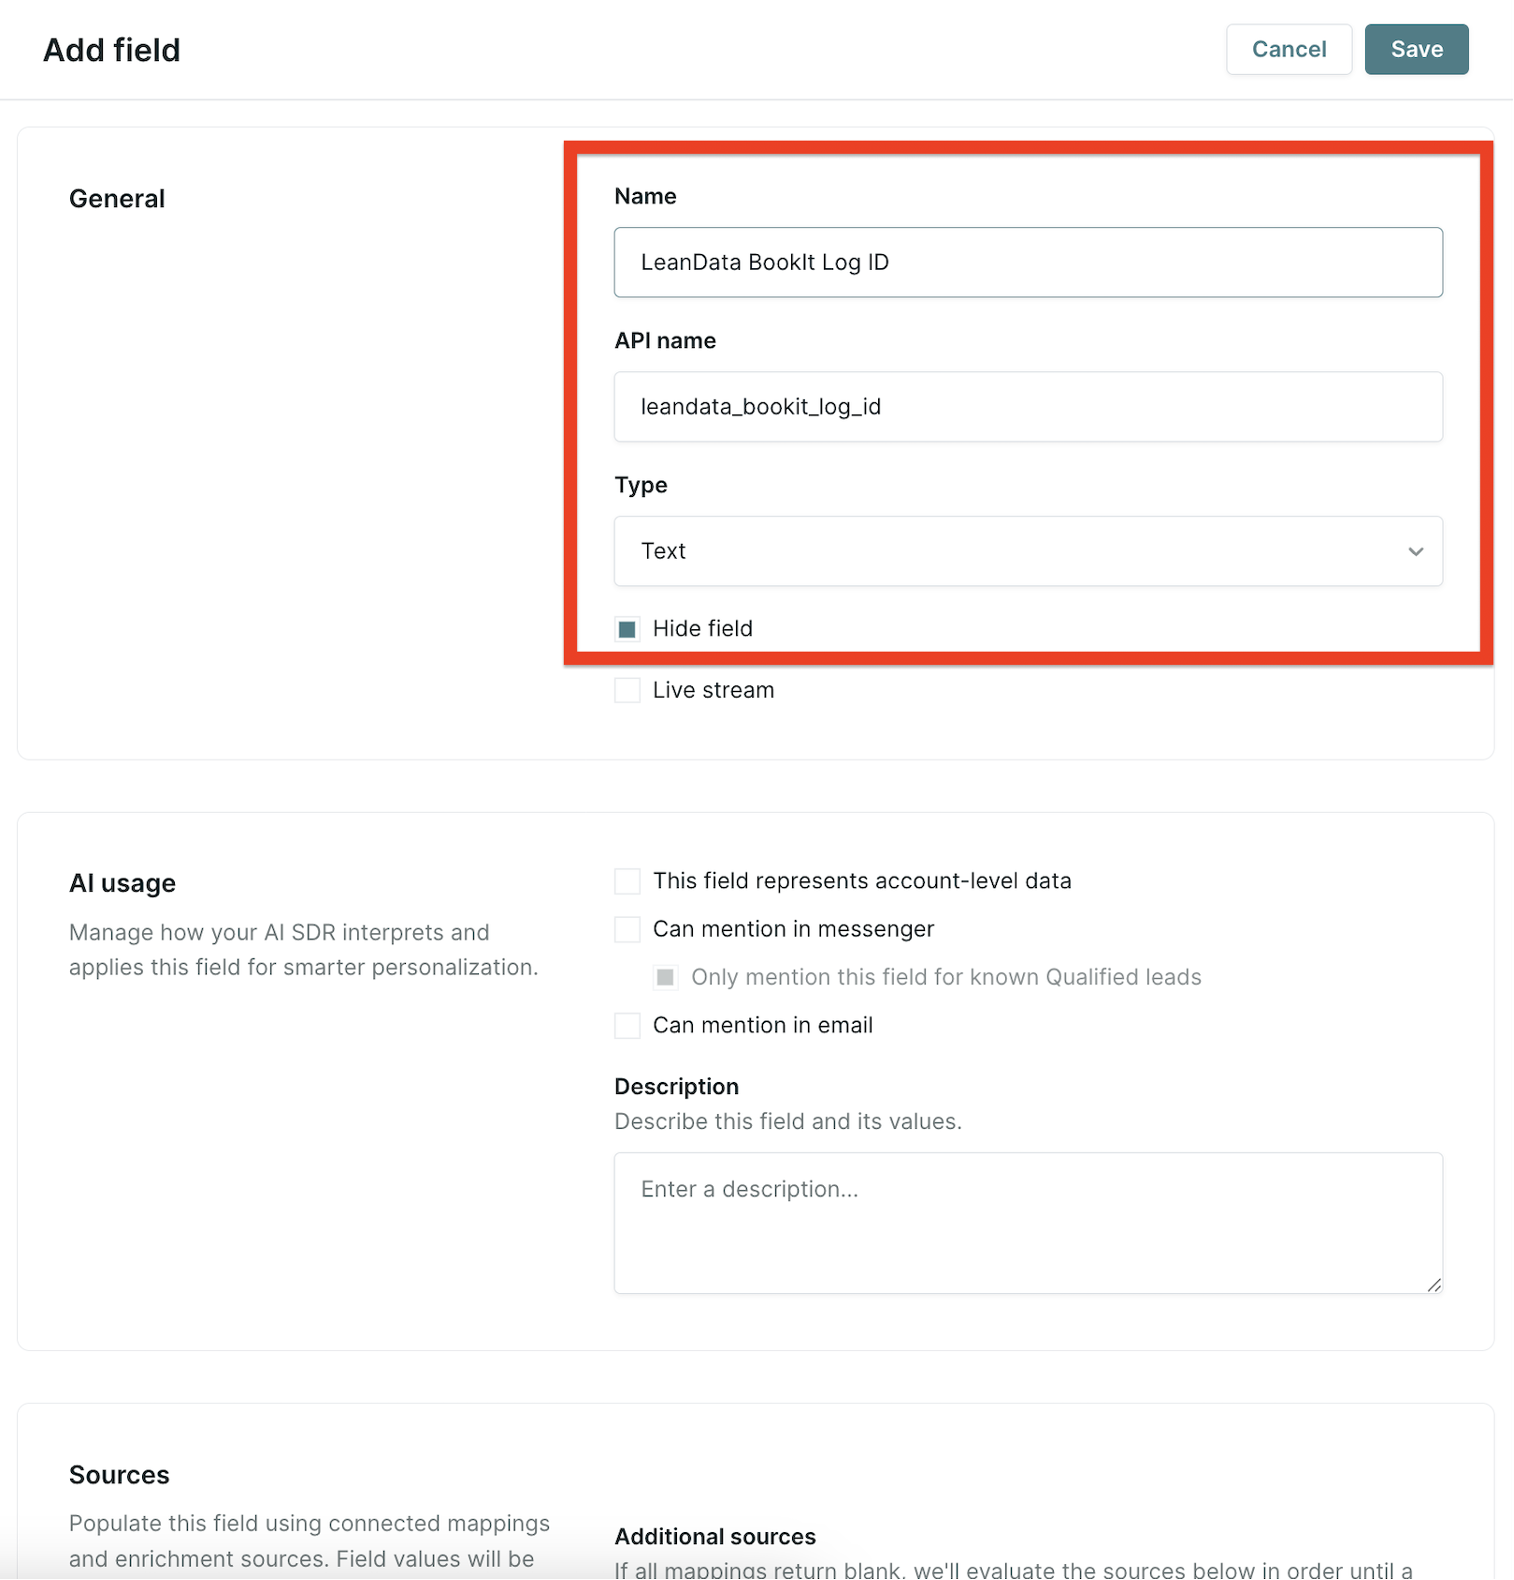Click the Additional sources heading
Screen dimensions: 1514x1580
click(715, 1536)
